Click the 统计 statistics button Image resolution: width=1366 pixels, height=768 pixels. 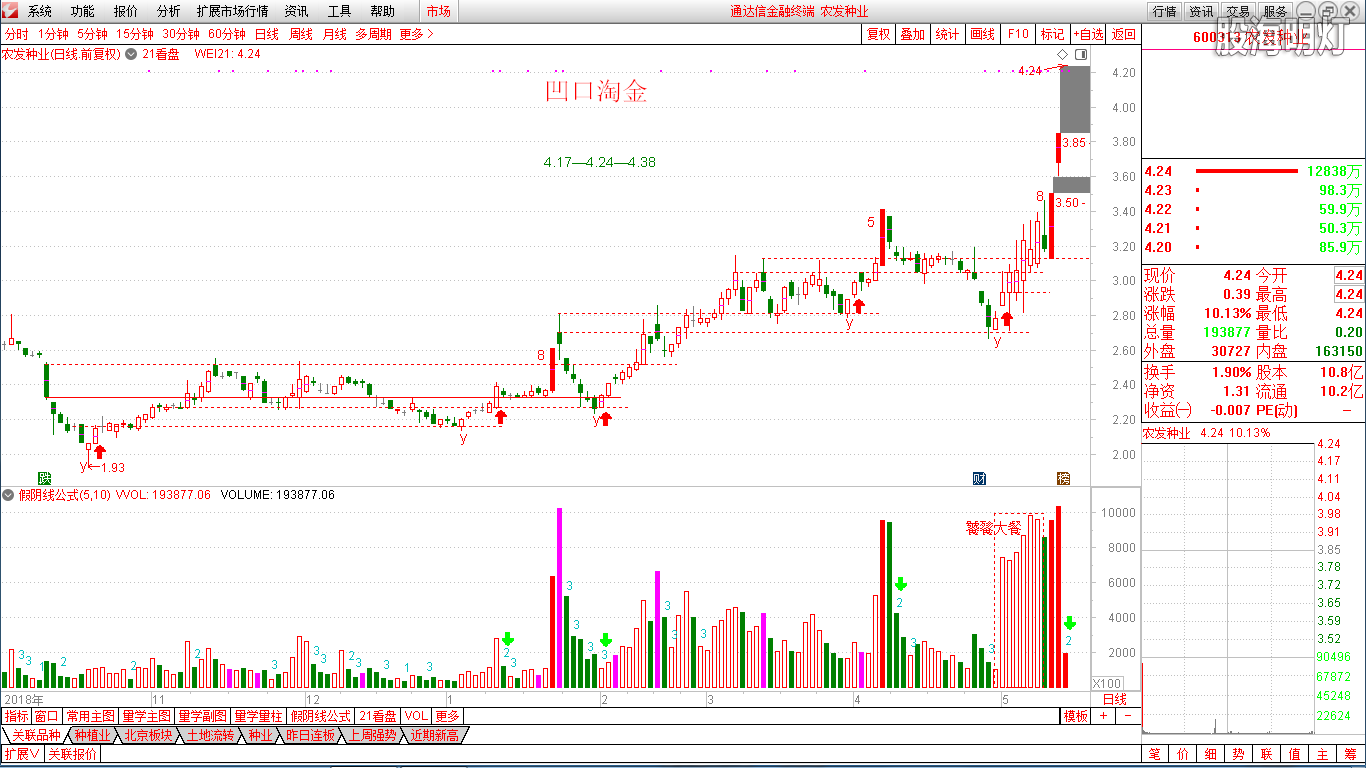(x=947, y=34)
